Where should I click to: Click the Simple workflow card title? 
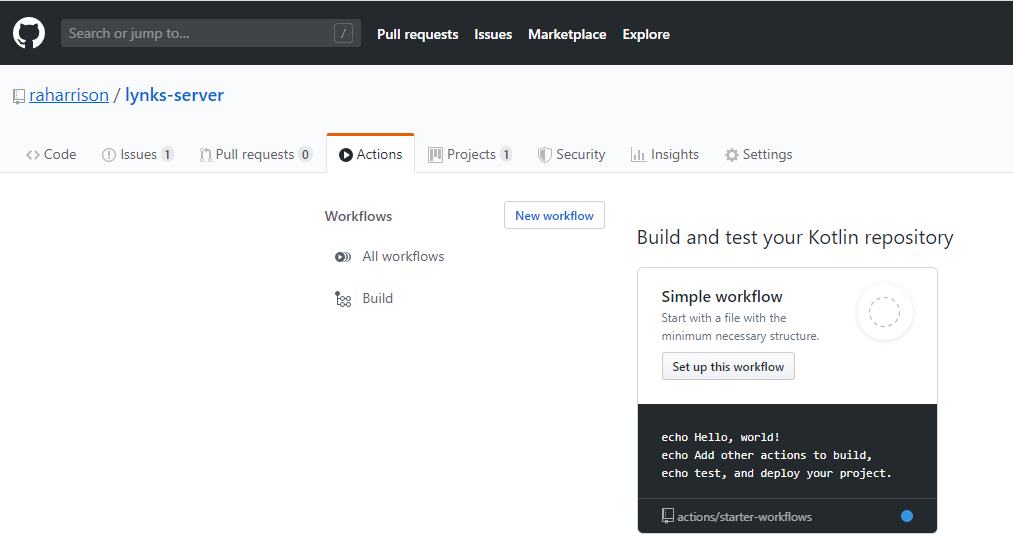coord(722,297)
